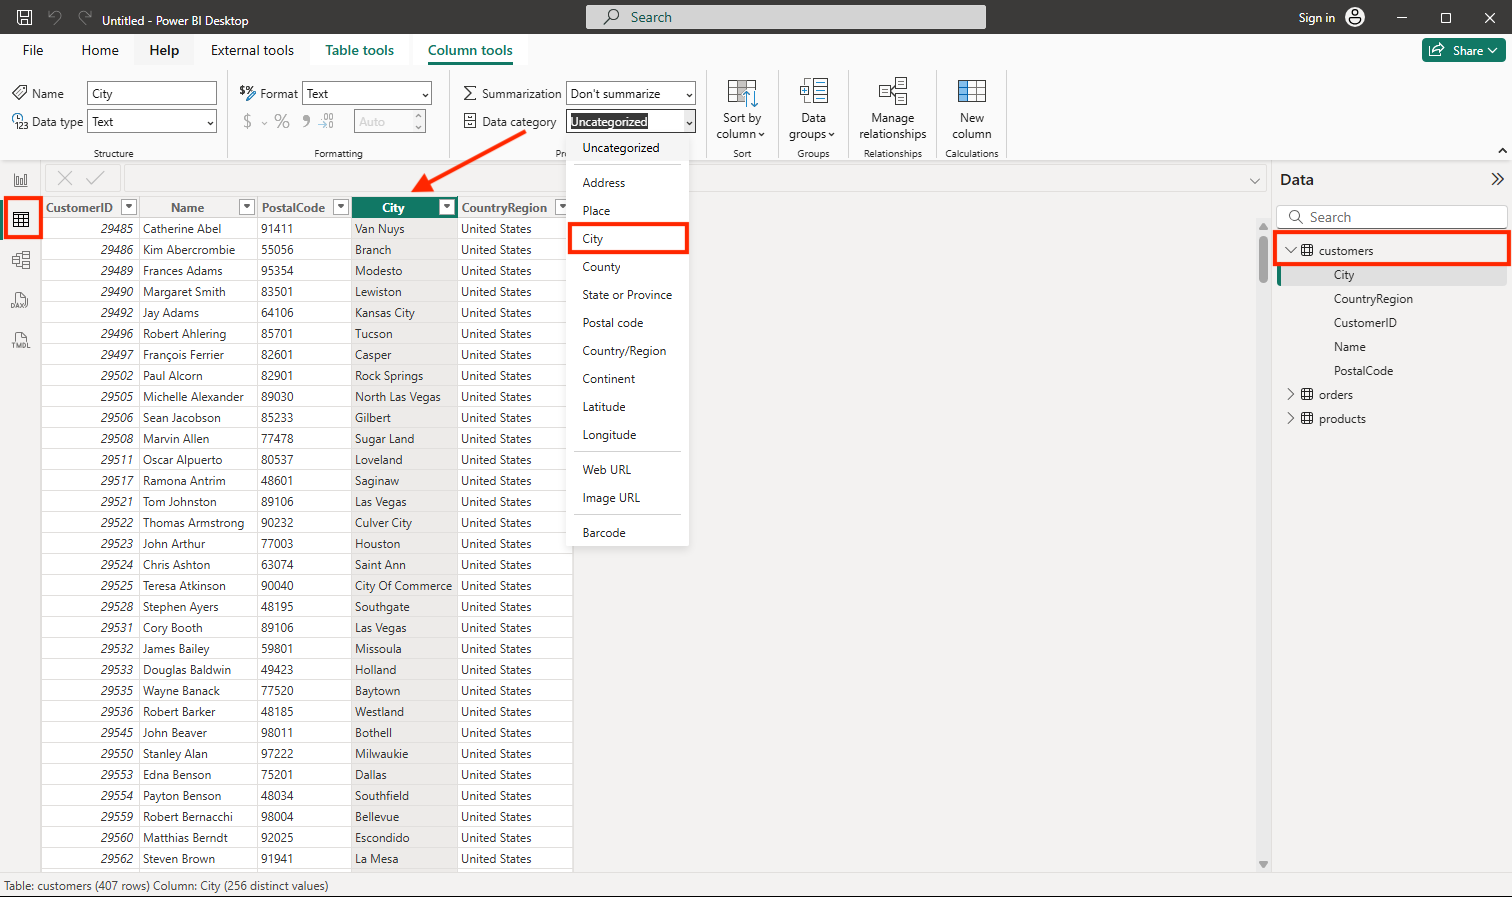
Task: Switch to Model view in left sidebar
Action: [x=21, y=260]
